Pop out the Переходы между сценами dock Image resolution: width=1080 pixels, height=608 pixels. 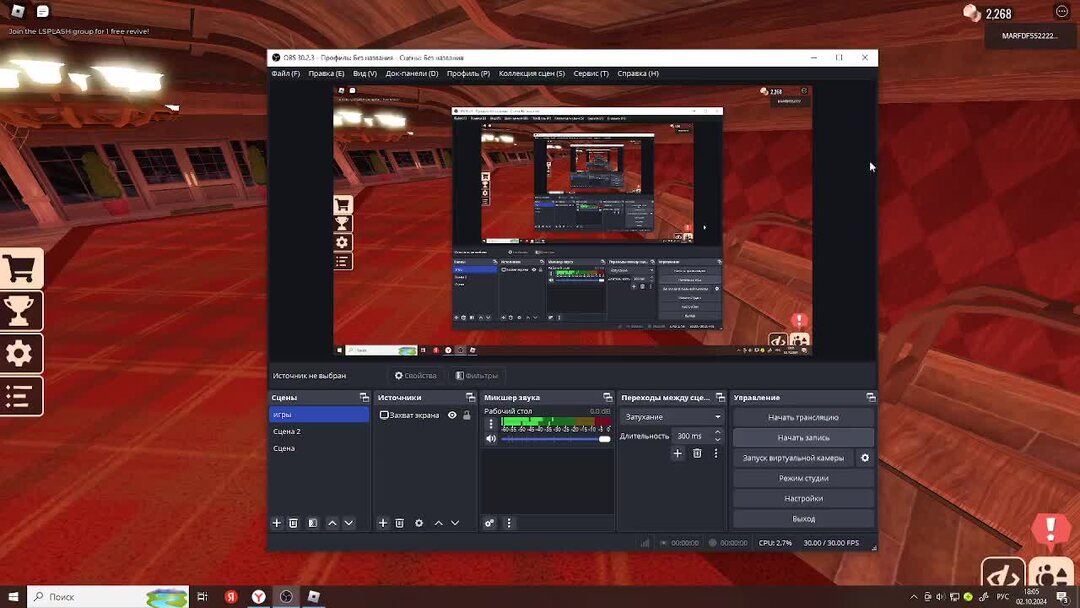point(720,397)
